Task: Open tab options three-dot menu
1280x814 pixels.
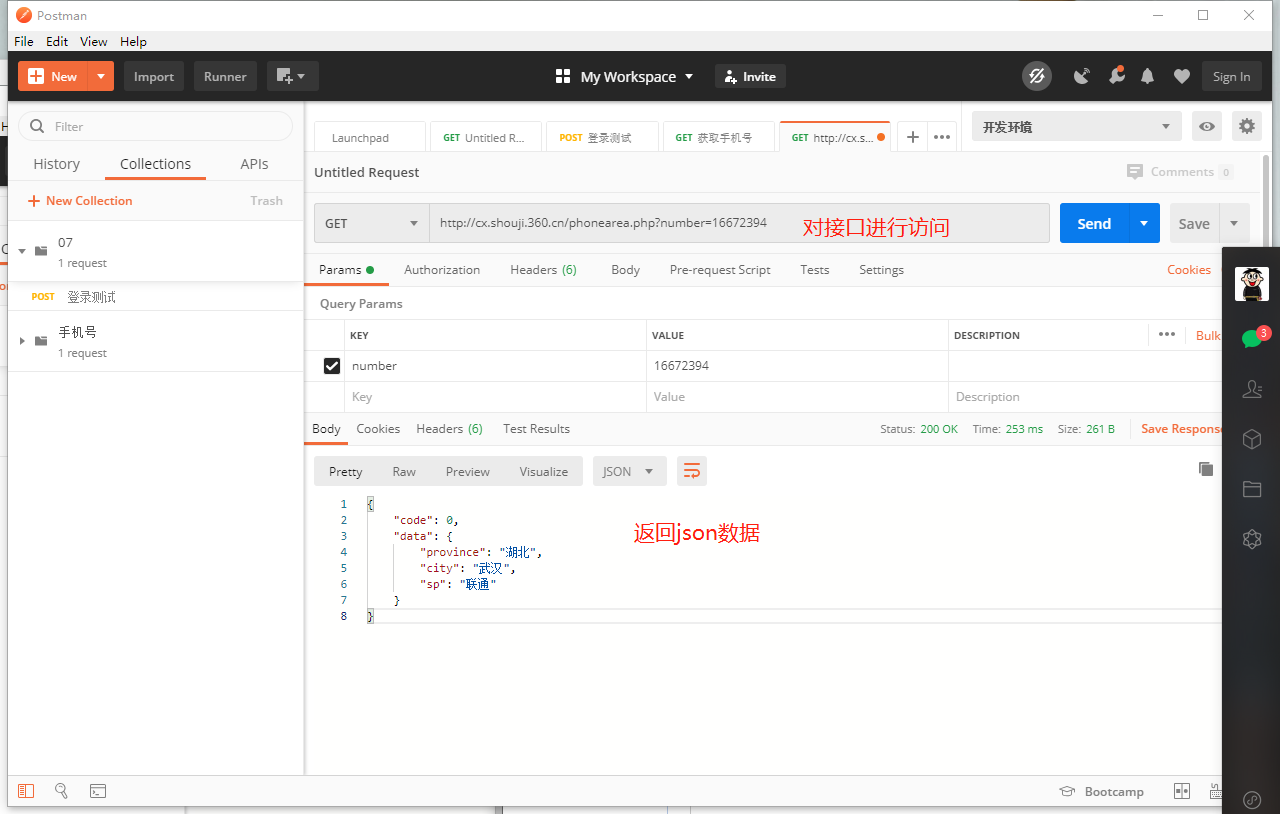Action: pos(942,137)
